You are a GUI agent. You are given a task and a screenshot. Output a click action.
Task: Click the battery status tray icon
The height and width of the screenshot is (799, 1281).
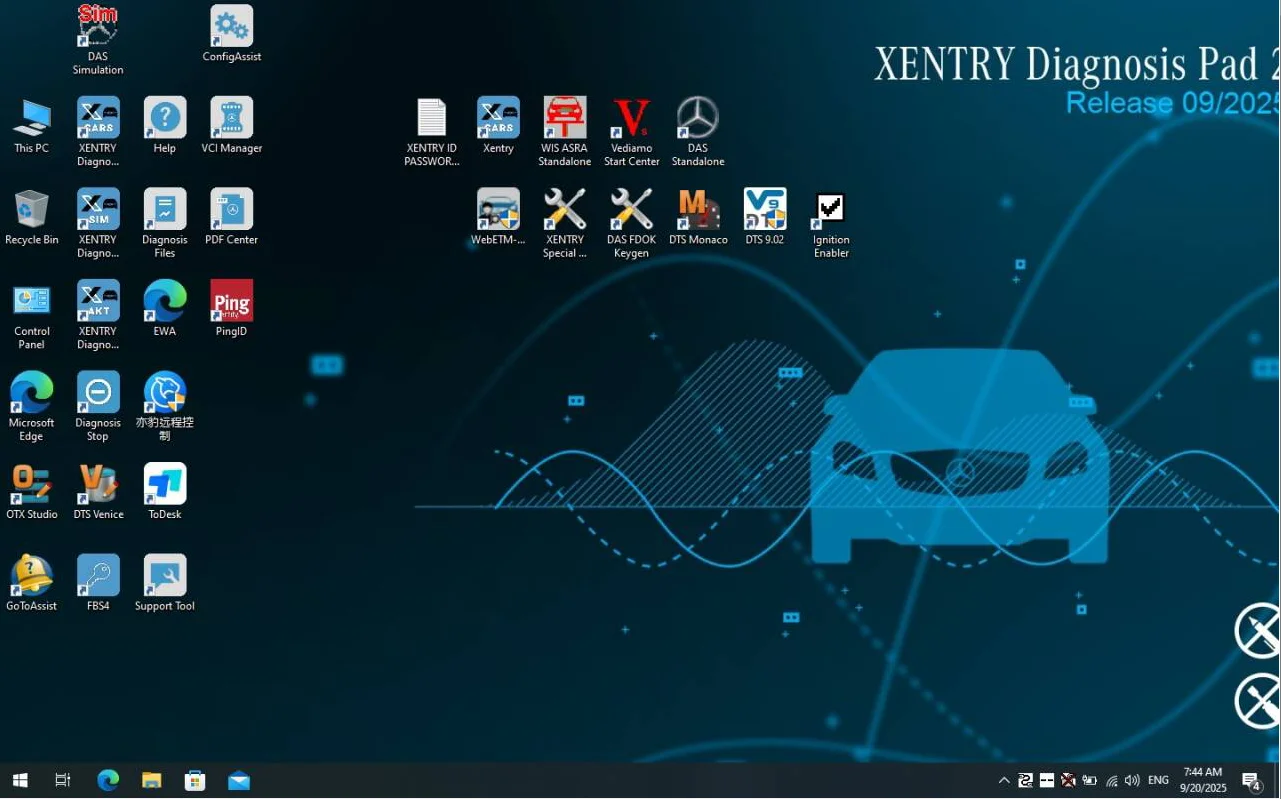pos(1090,780)
